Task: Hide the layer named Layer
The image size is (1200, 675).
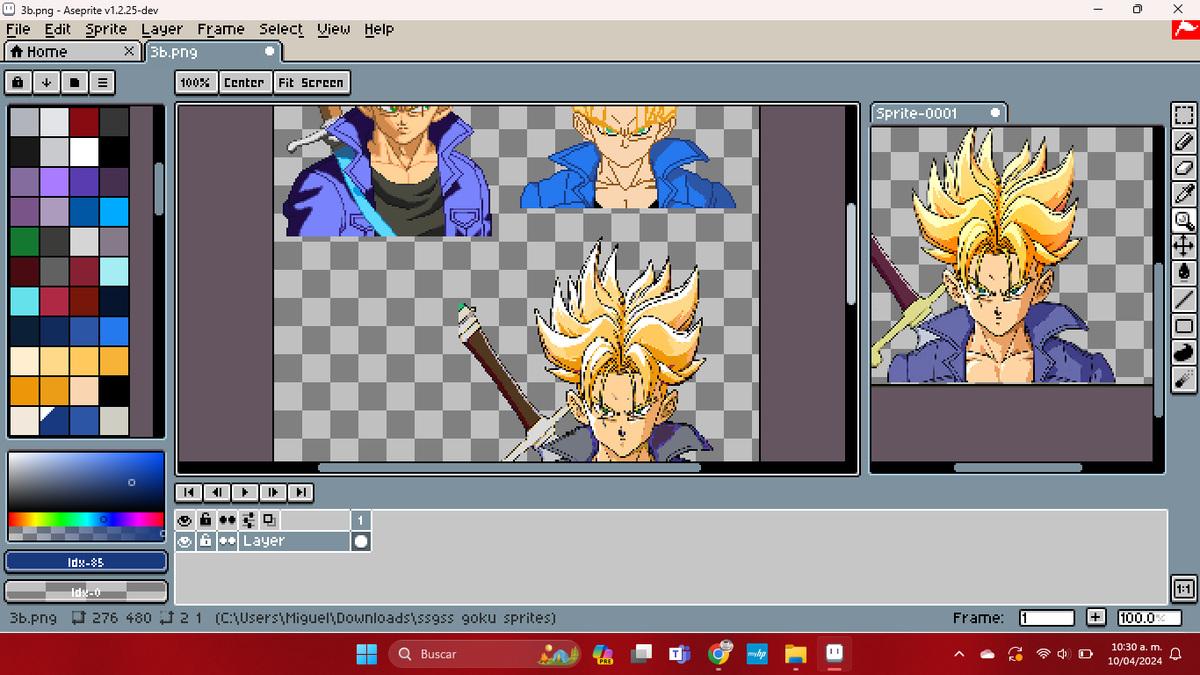Action: pos(185,541)
